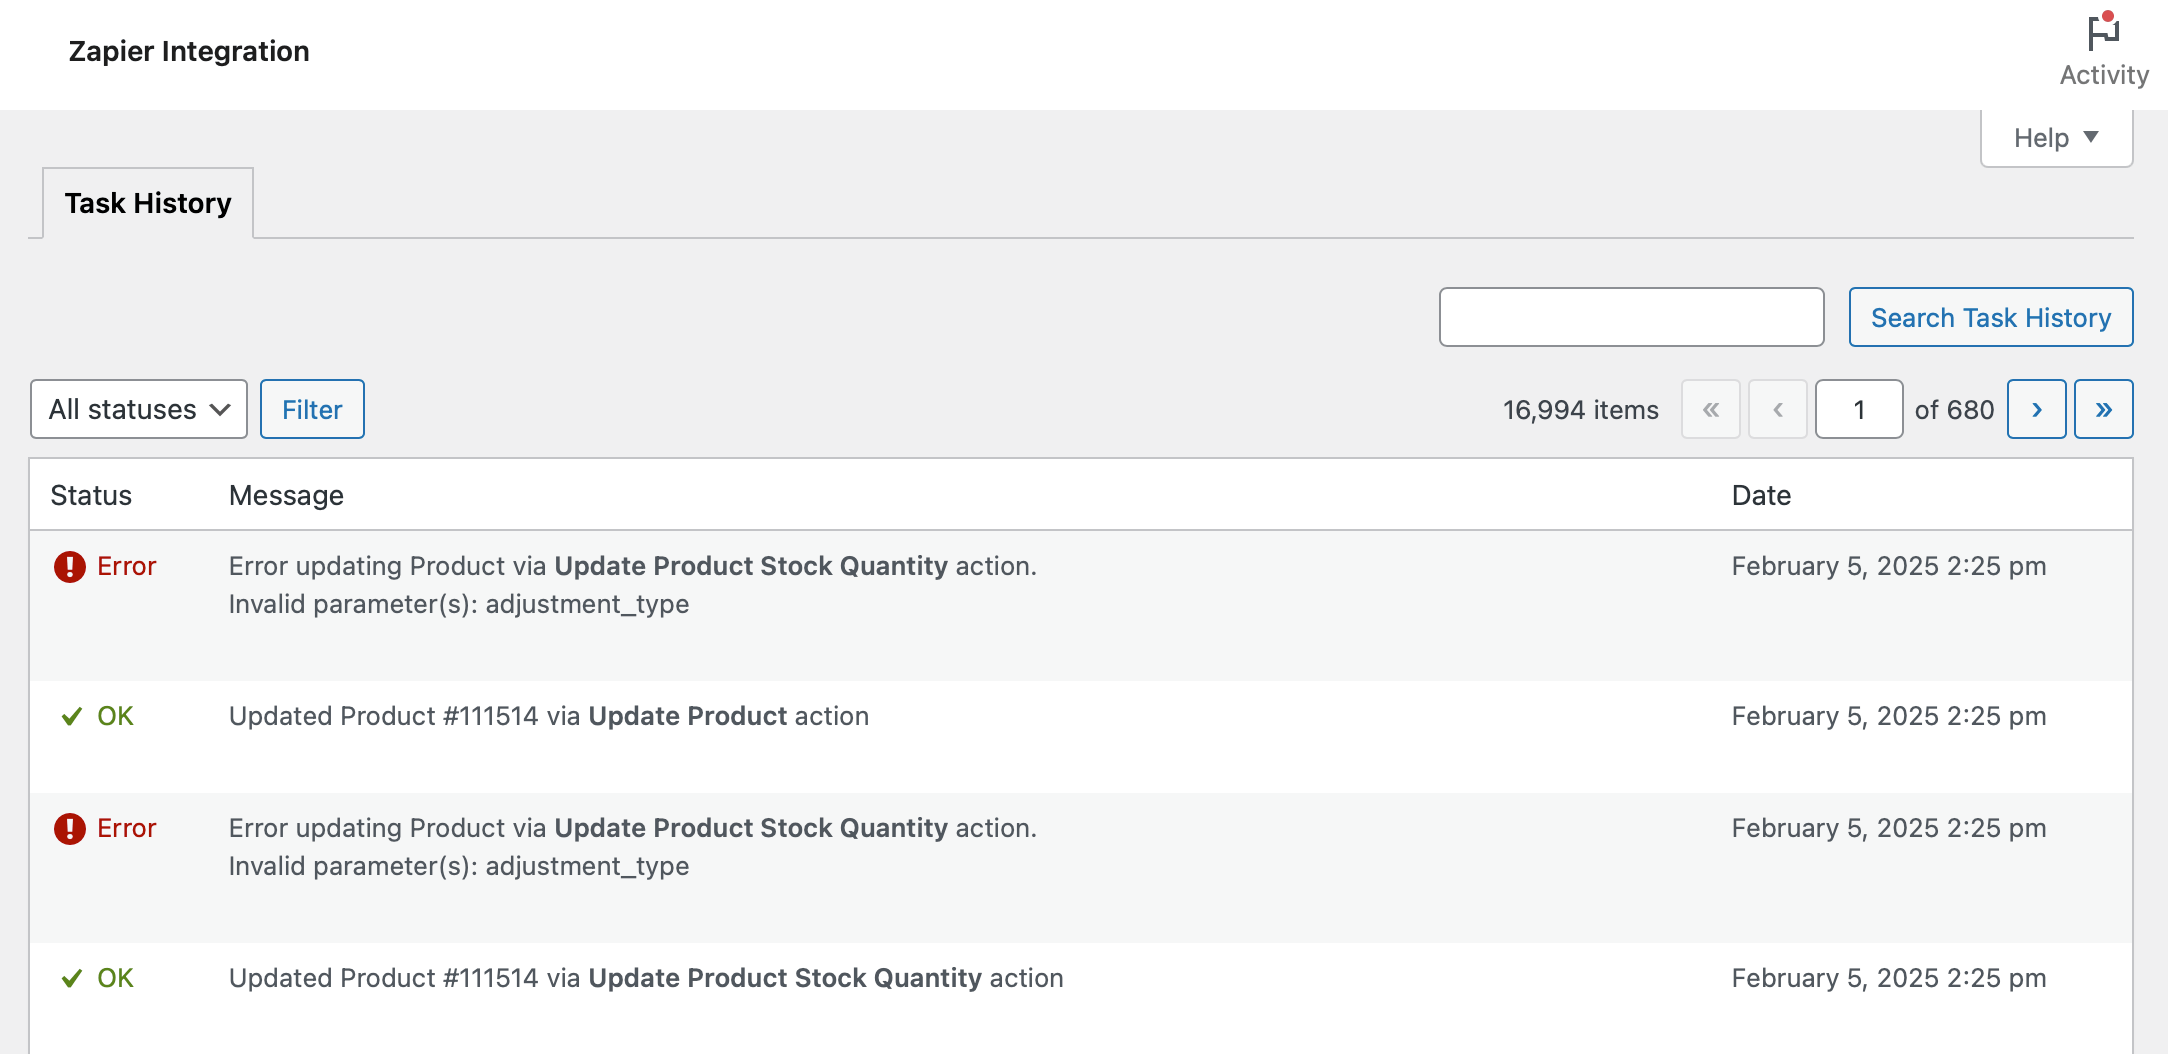Image resolution: width=2168 pixels, height=1054 pixels.
Task: Click the Zapier Integration page title
Action: pos(189,52)
